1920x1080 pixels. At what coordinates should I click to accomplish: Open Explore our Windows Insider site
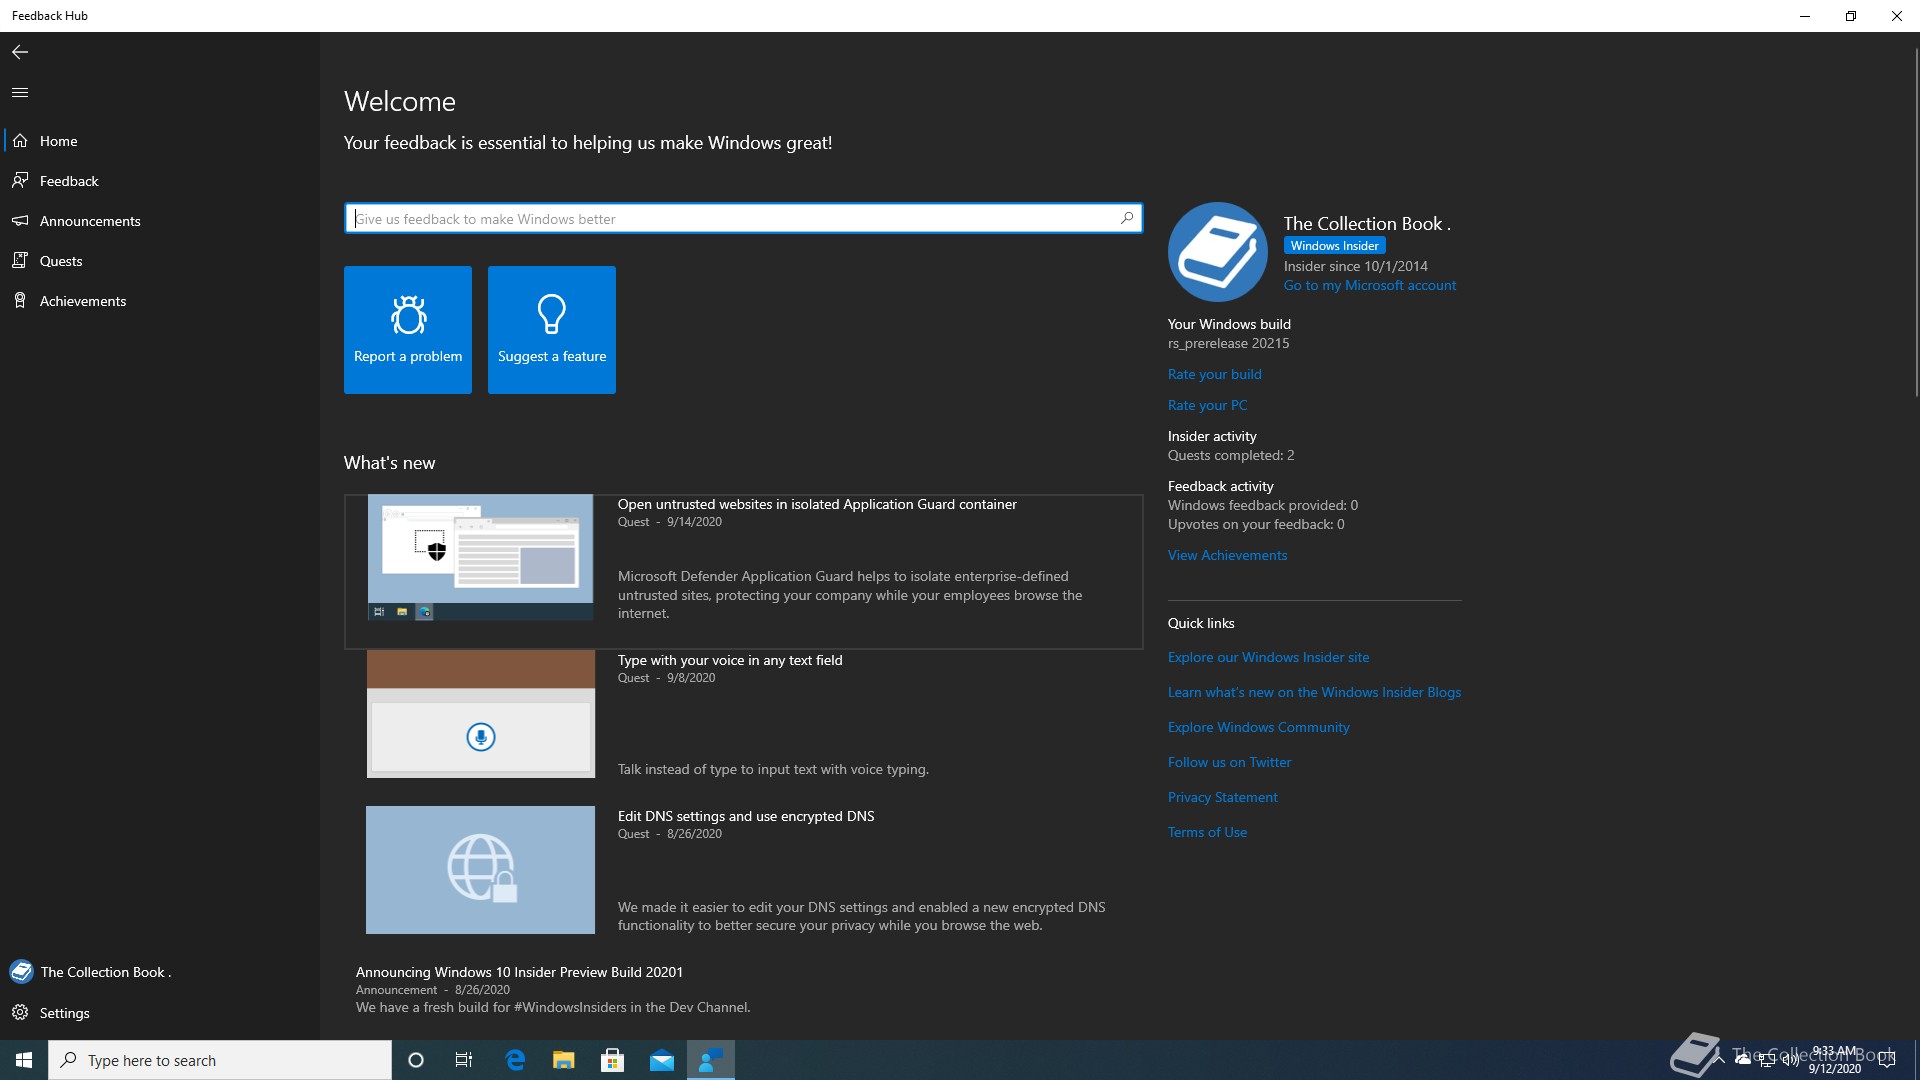click(x=1268, y=657)
